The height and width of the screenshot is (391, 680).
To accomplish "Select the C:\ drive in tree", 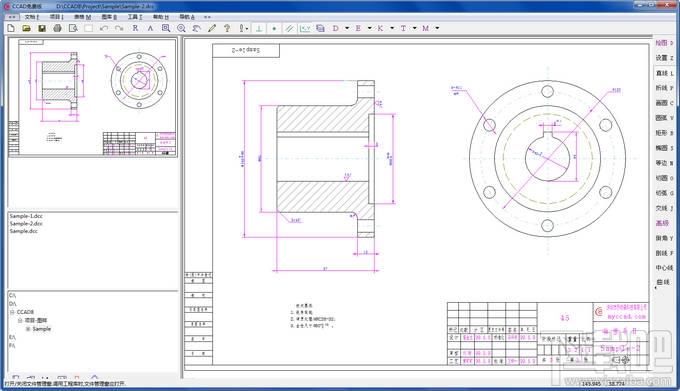I will tap(13, 295).
